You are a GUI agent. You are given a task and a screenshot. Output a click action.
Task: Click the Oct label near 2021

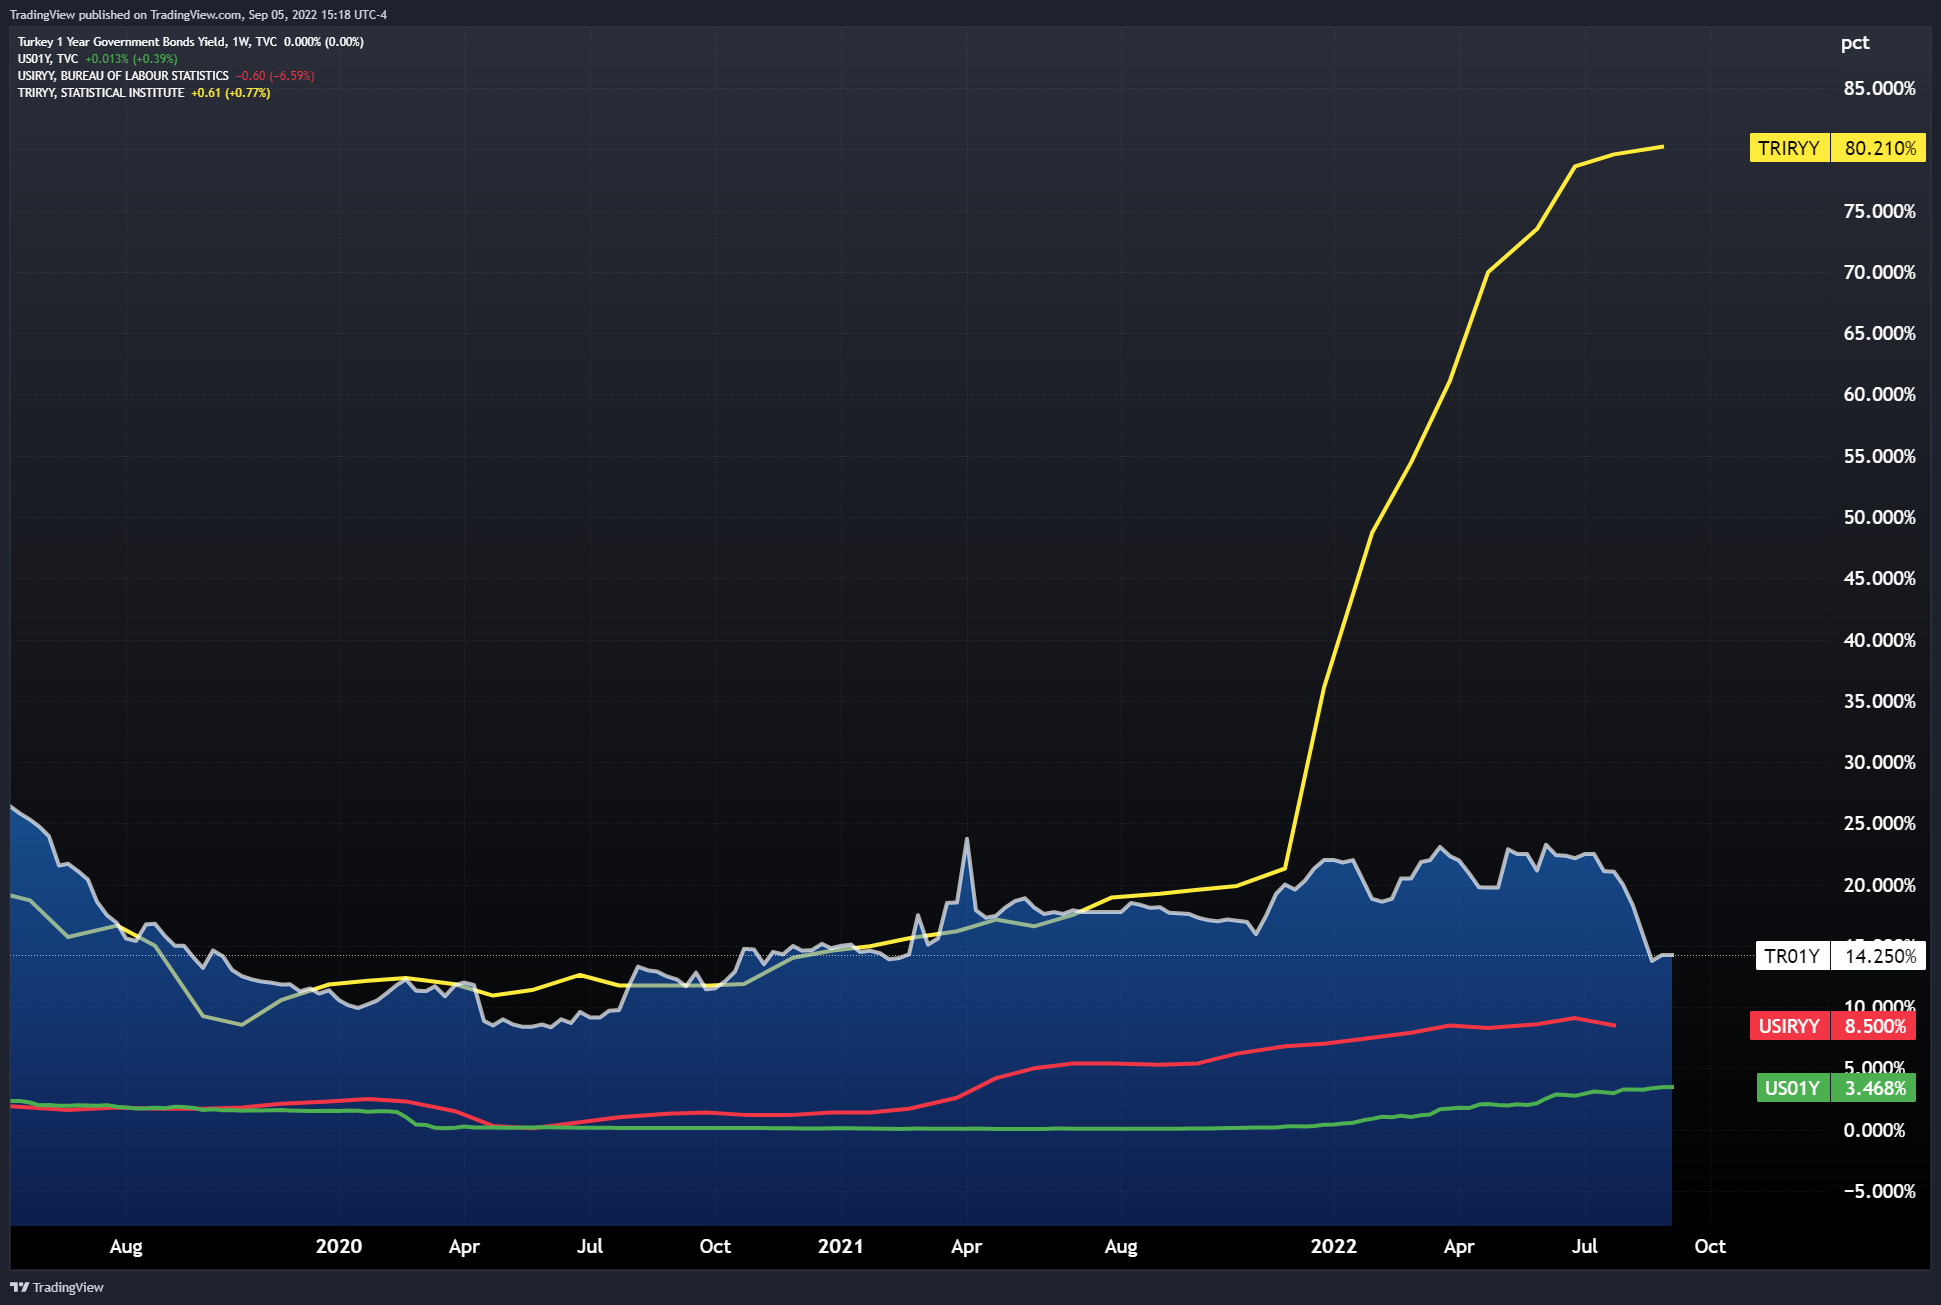click(x=715, y=1246)
